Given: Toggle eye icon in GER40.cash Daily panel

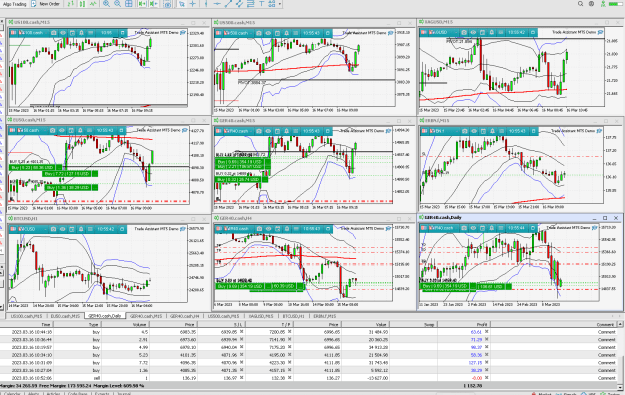Looking at the screenshot, I should (x=473, y=228).
